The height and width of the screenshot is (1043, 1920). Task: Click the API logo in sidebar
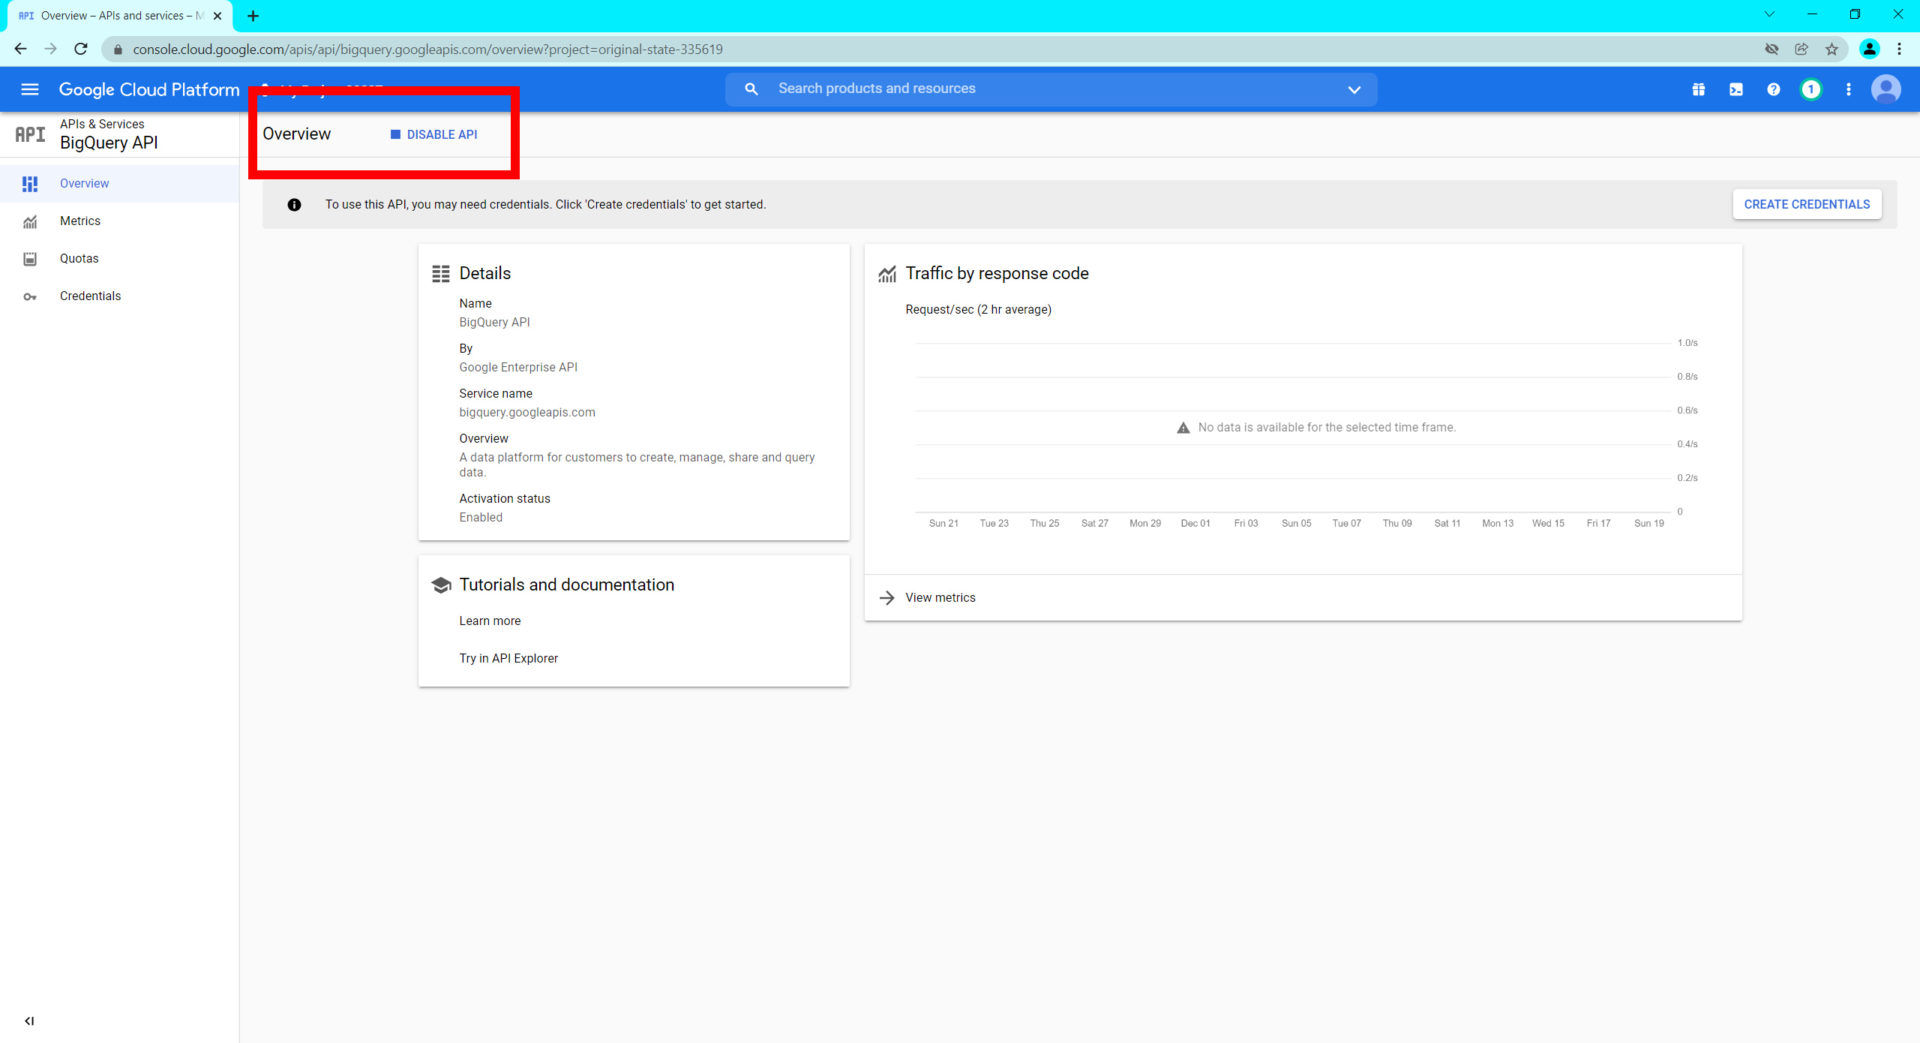pos(30,134)
